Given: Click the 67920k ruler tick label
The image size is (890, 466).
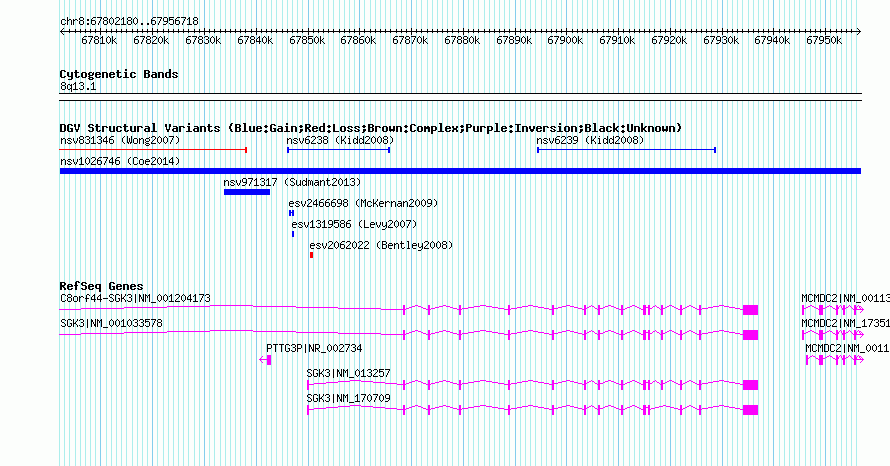Looking at the screenshot, I should click(669, 41).
